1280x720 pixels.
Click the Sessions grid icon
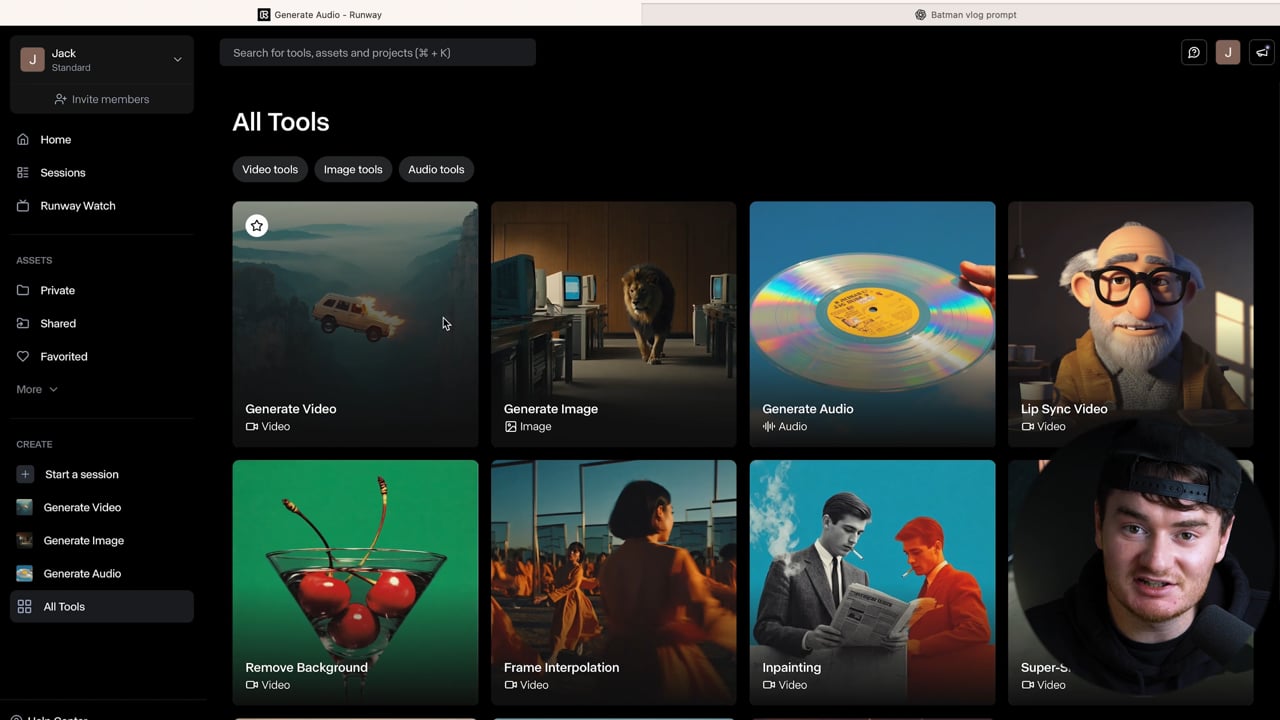(x=23, y=173)
